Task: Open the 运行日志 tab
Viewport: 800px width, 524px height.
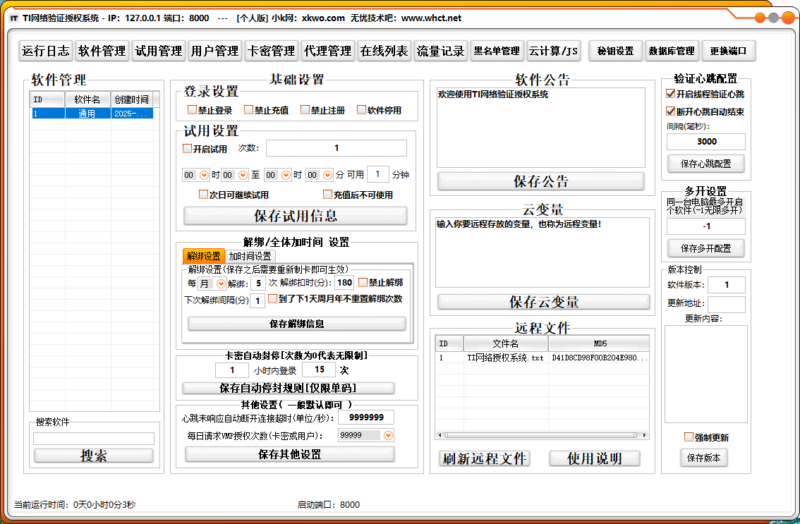Action: click(46, 51)
